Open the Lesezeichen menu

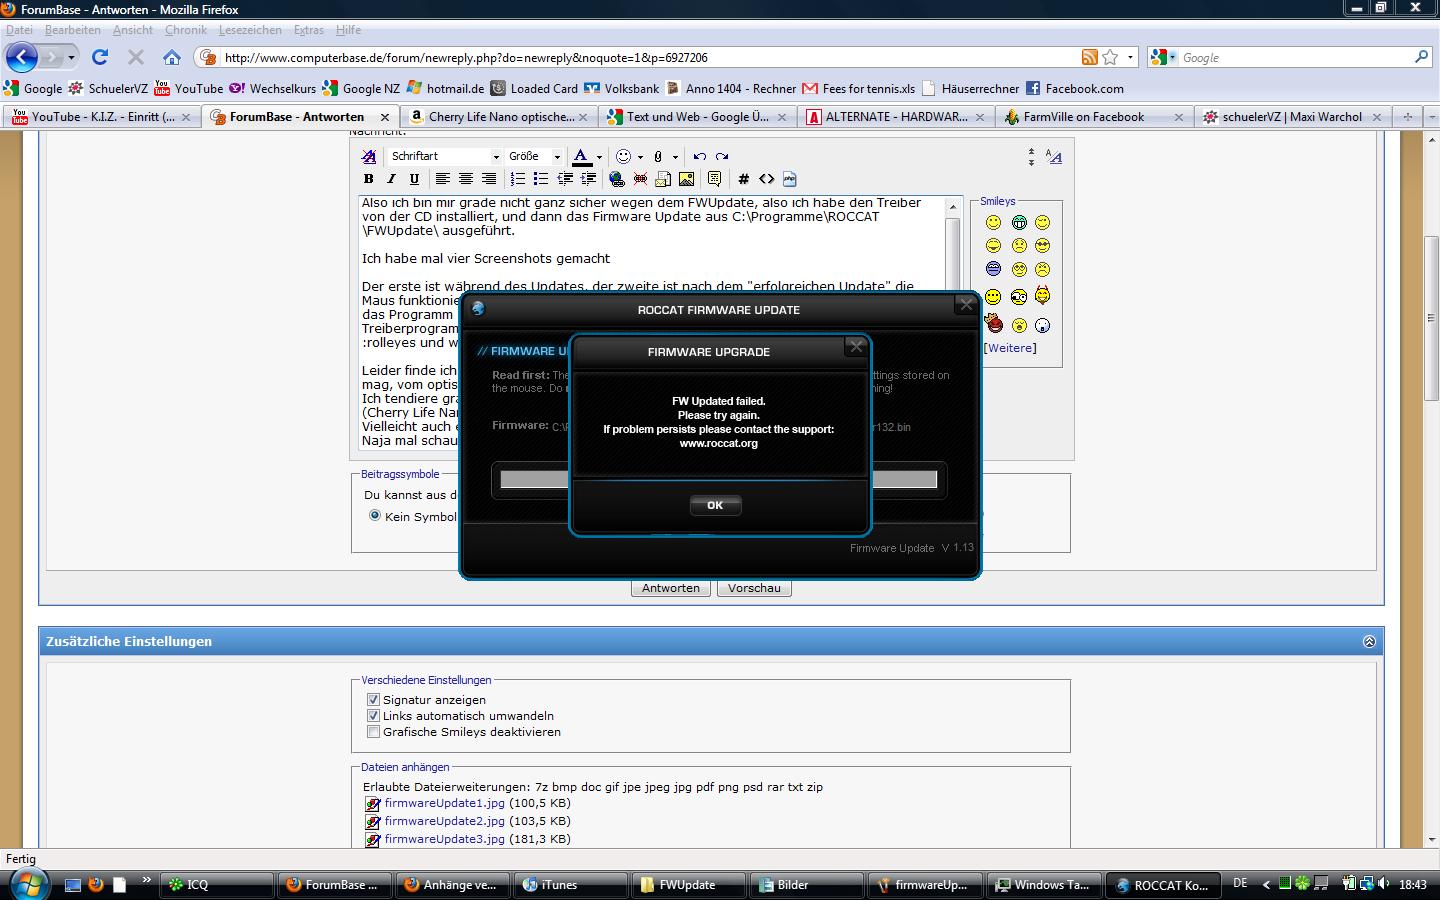[250, 30]
